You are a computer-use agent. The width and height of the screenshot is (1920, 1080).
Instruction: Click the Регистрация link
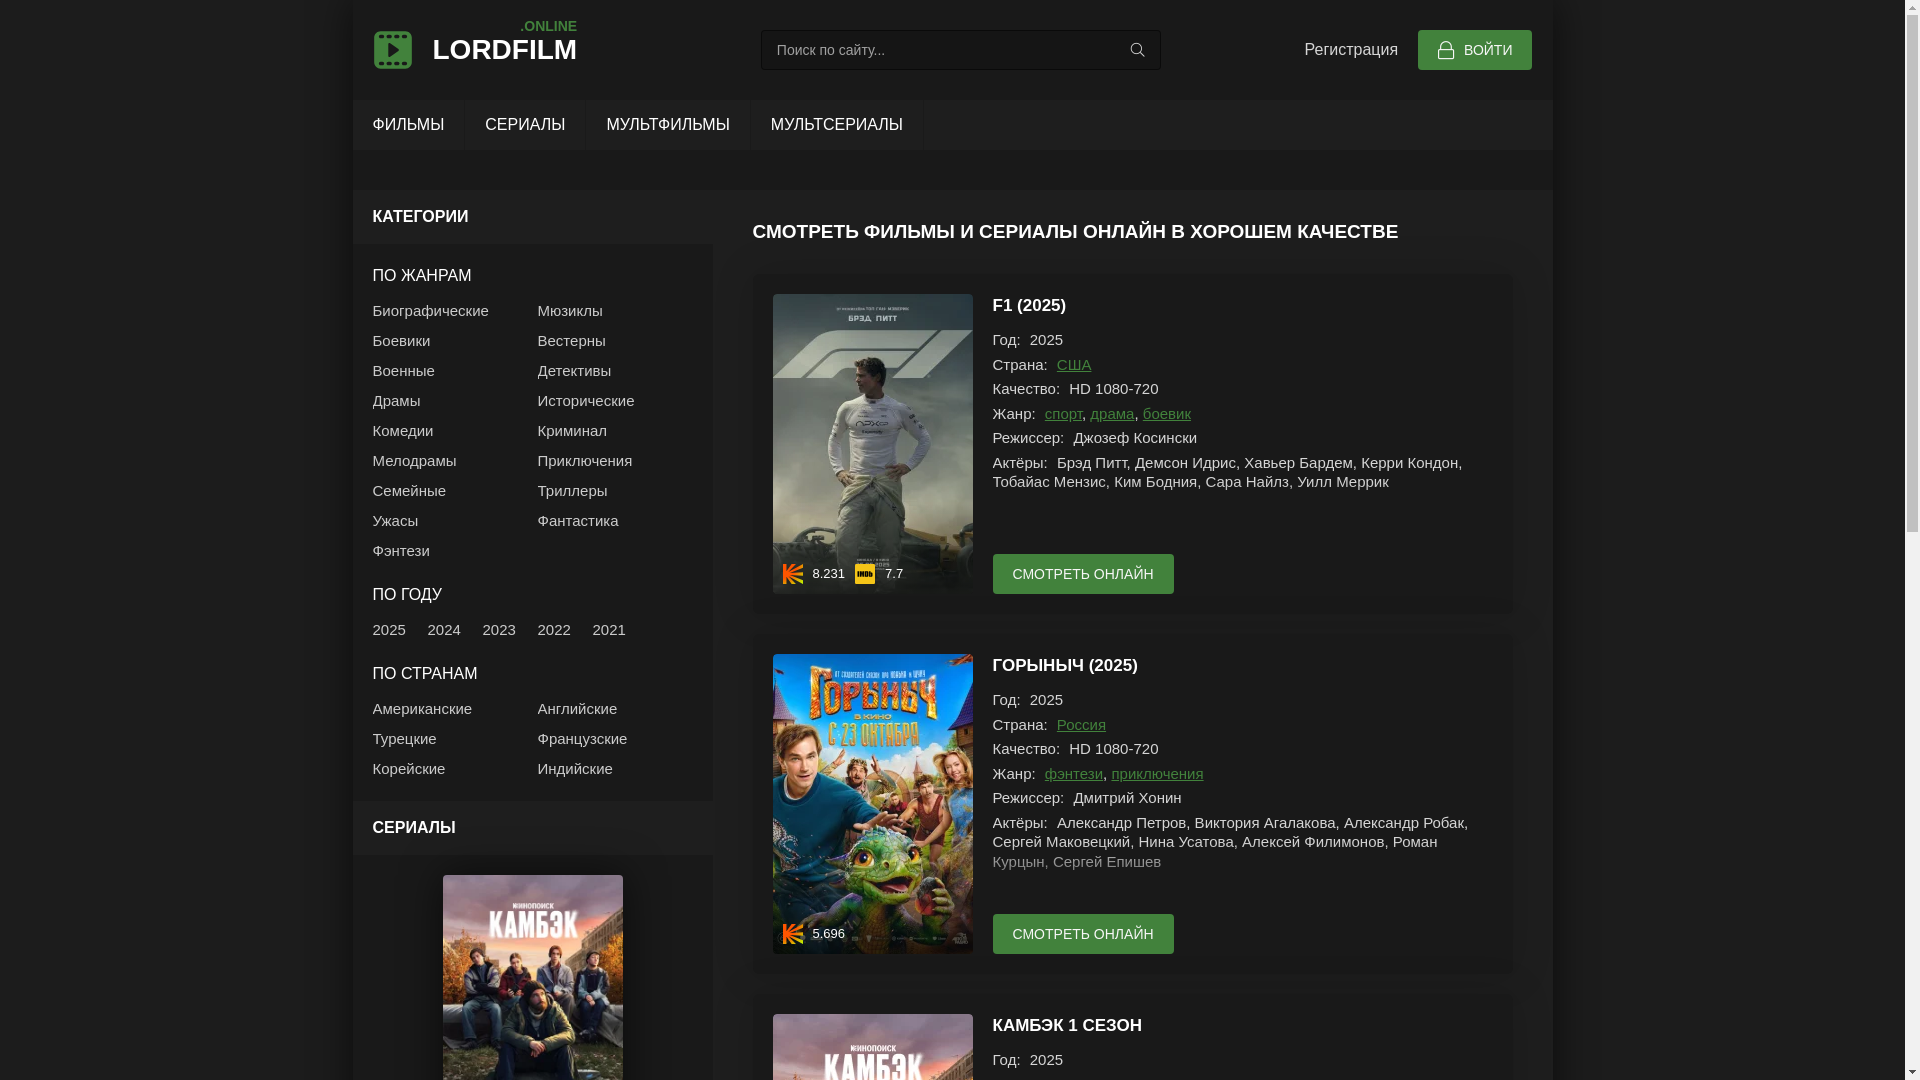coord(1351,50)
